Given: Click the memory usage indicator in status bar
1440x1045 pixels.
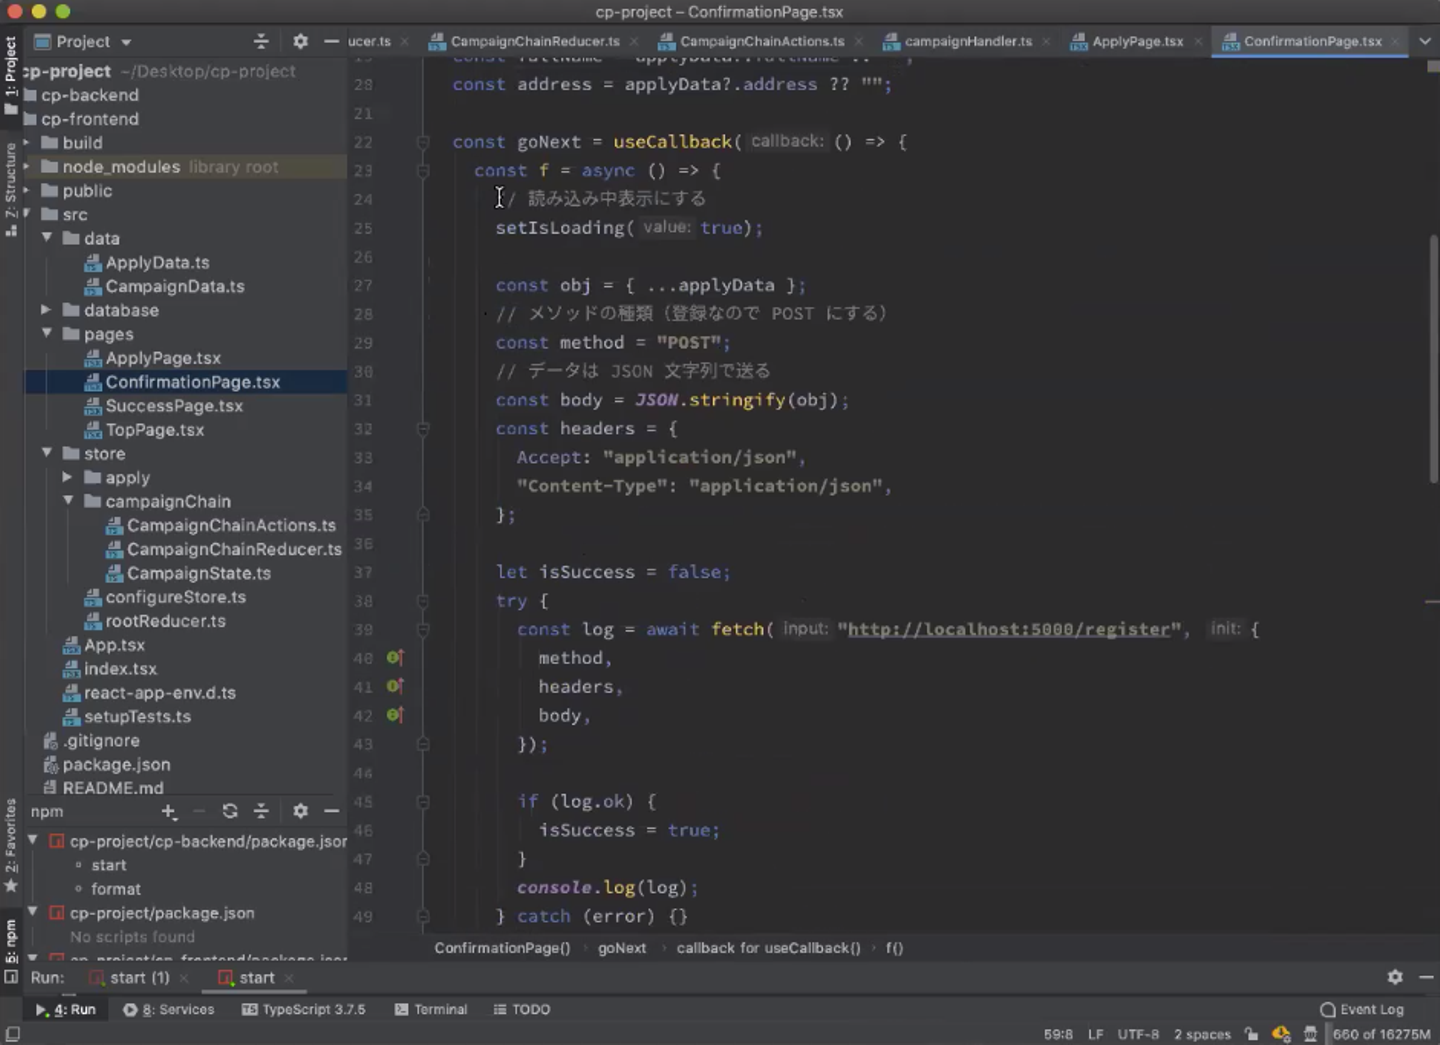Looking at the screenshot, I should click(1381, 1034).
